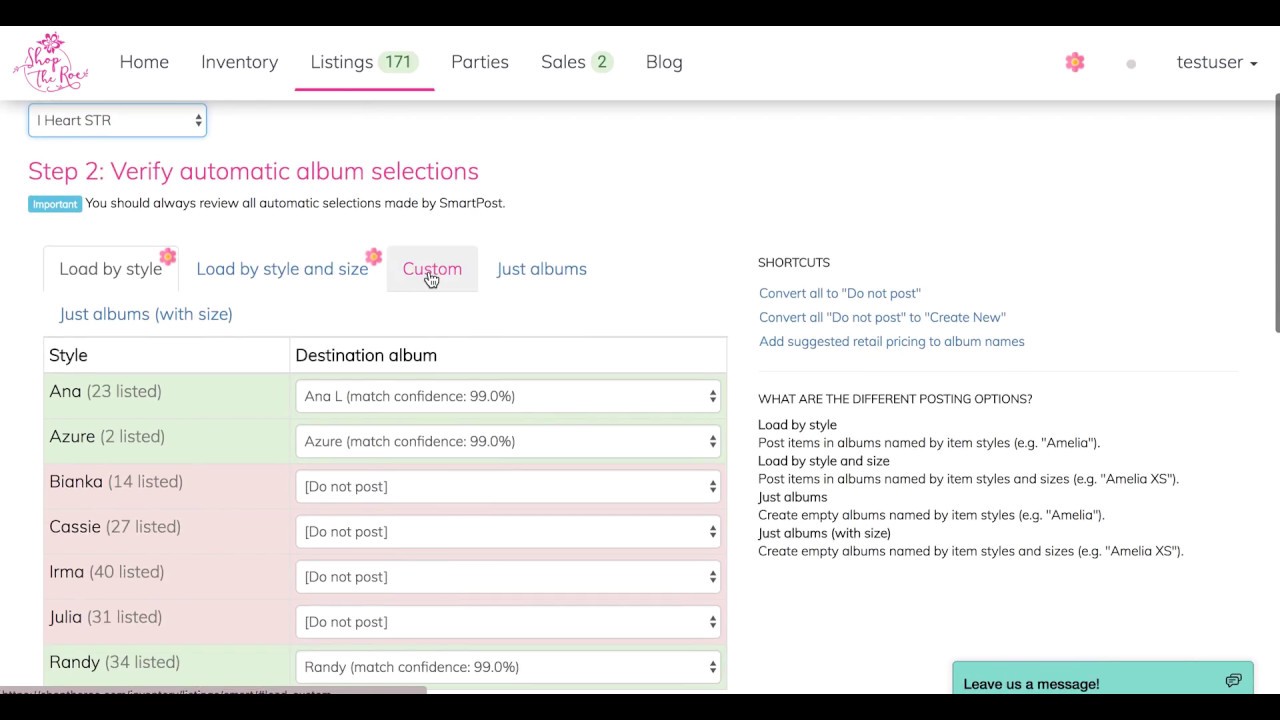
Task: Click flower badge on Load by style tab
Action: (x=168, y=257)
